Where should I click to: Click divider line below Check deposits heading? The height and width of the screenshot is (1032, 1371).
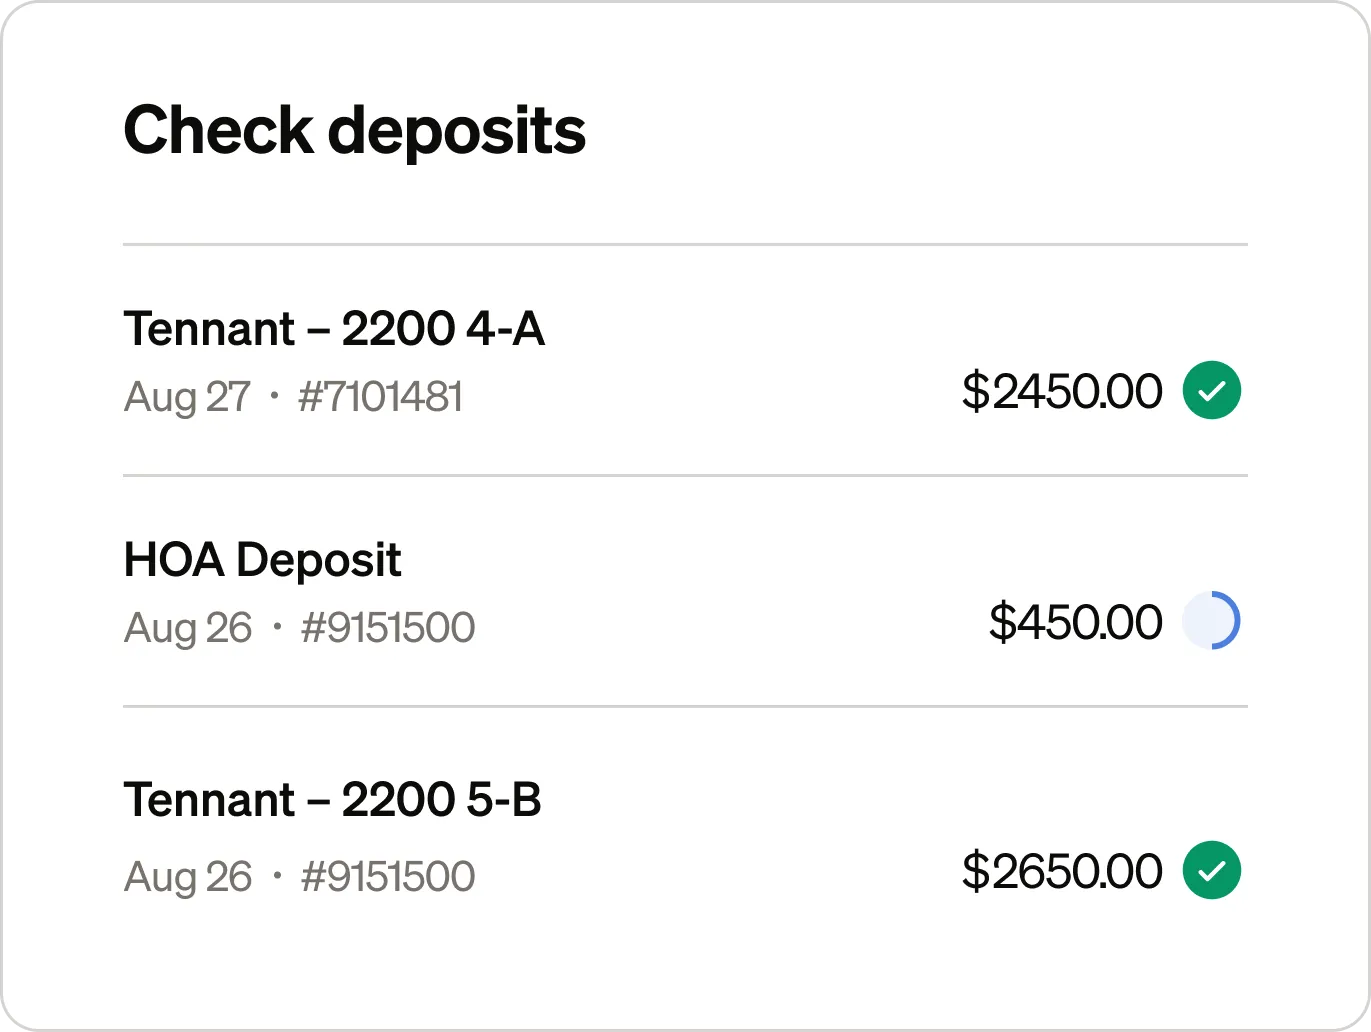(x=685, y=244)
